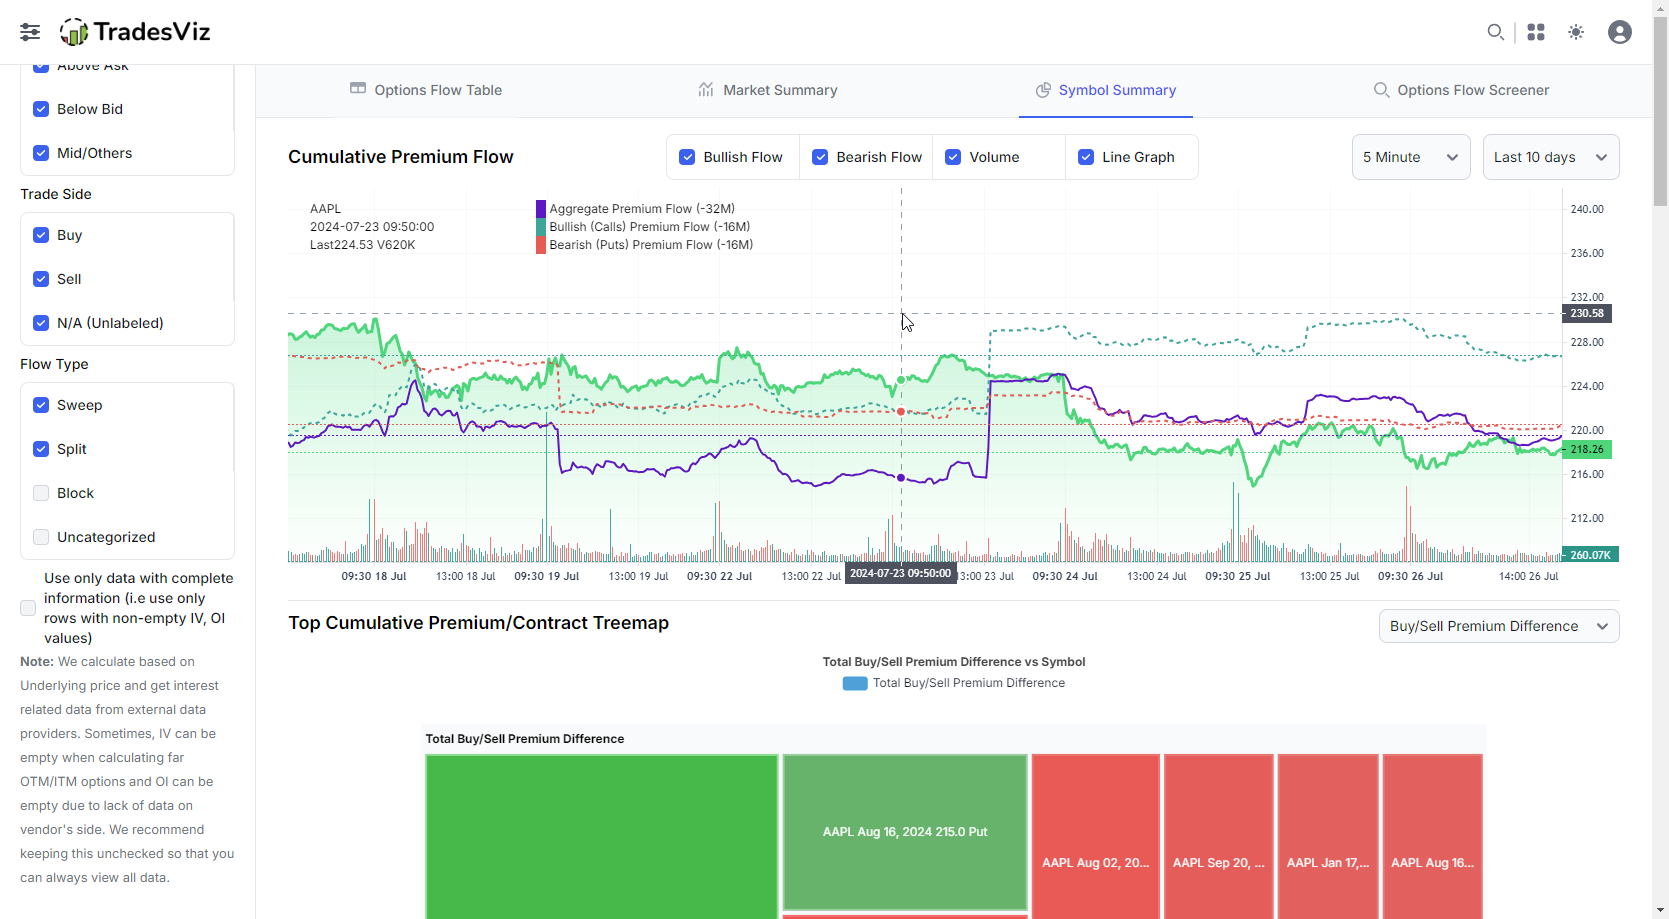Screen dimensions: 1669x919
Task: Click the Market Summary chart icon
Action: click(x=706, y=89)
